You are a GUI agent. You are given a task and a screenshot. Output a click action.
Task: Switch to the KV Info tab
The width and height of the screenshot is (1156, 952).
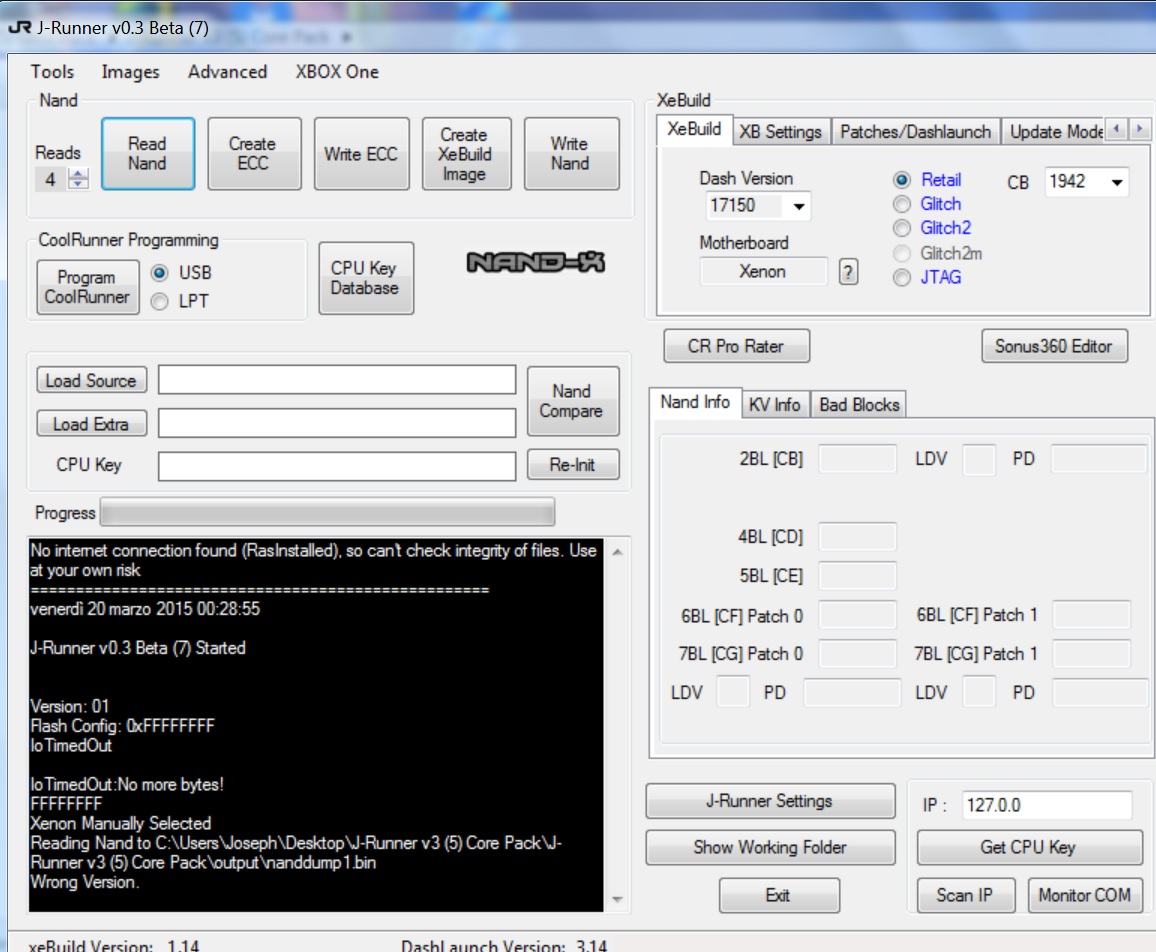pos(775,405)
